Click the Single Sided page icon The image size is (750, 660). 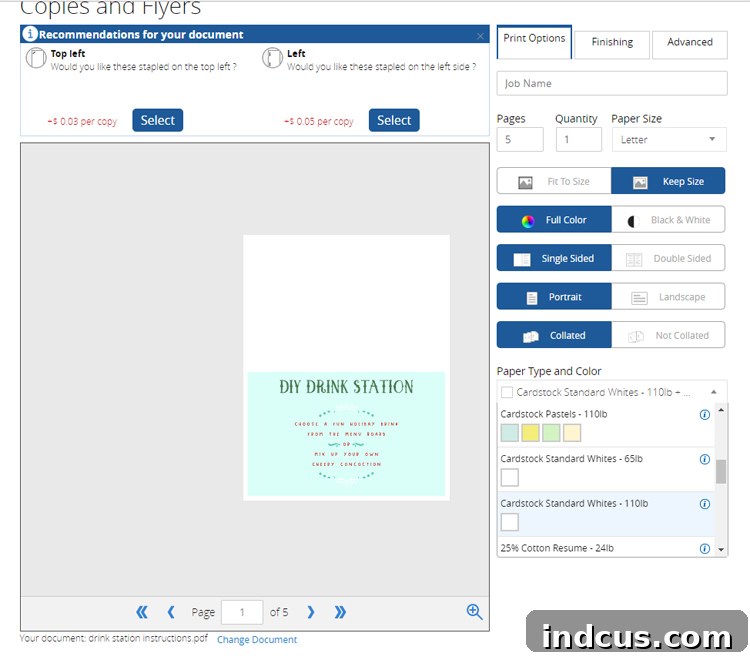point(522,259)
